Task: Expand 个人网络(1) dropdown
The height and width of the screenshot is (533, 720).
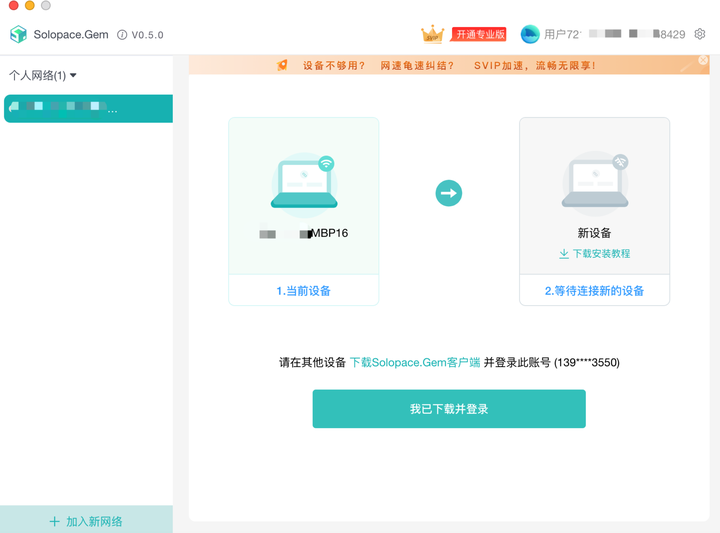Action: pos(43,75)
